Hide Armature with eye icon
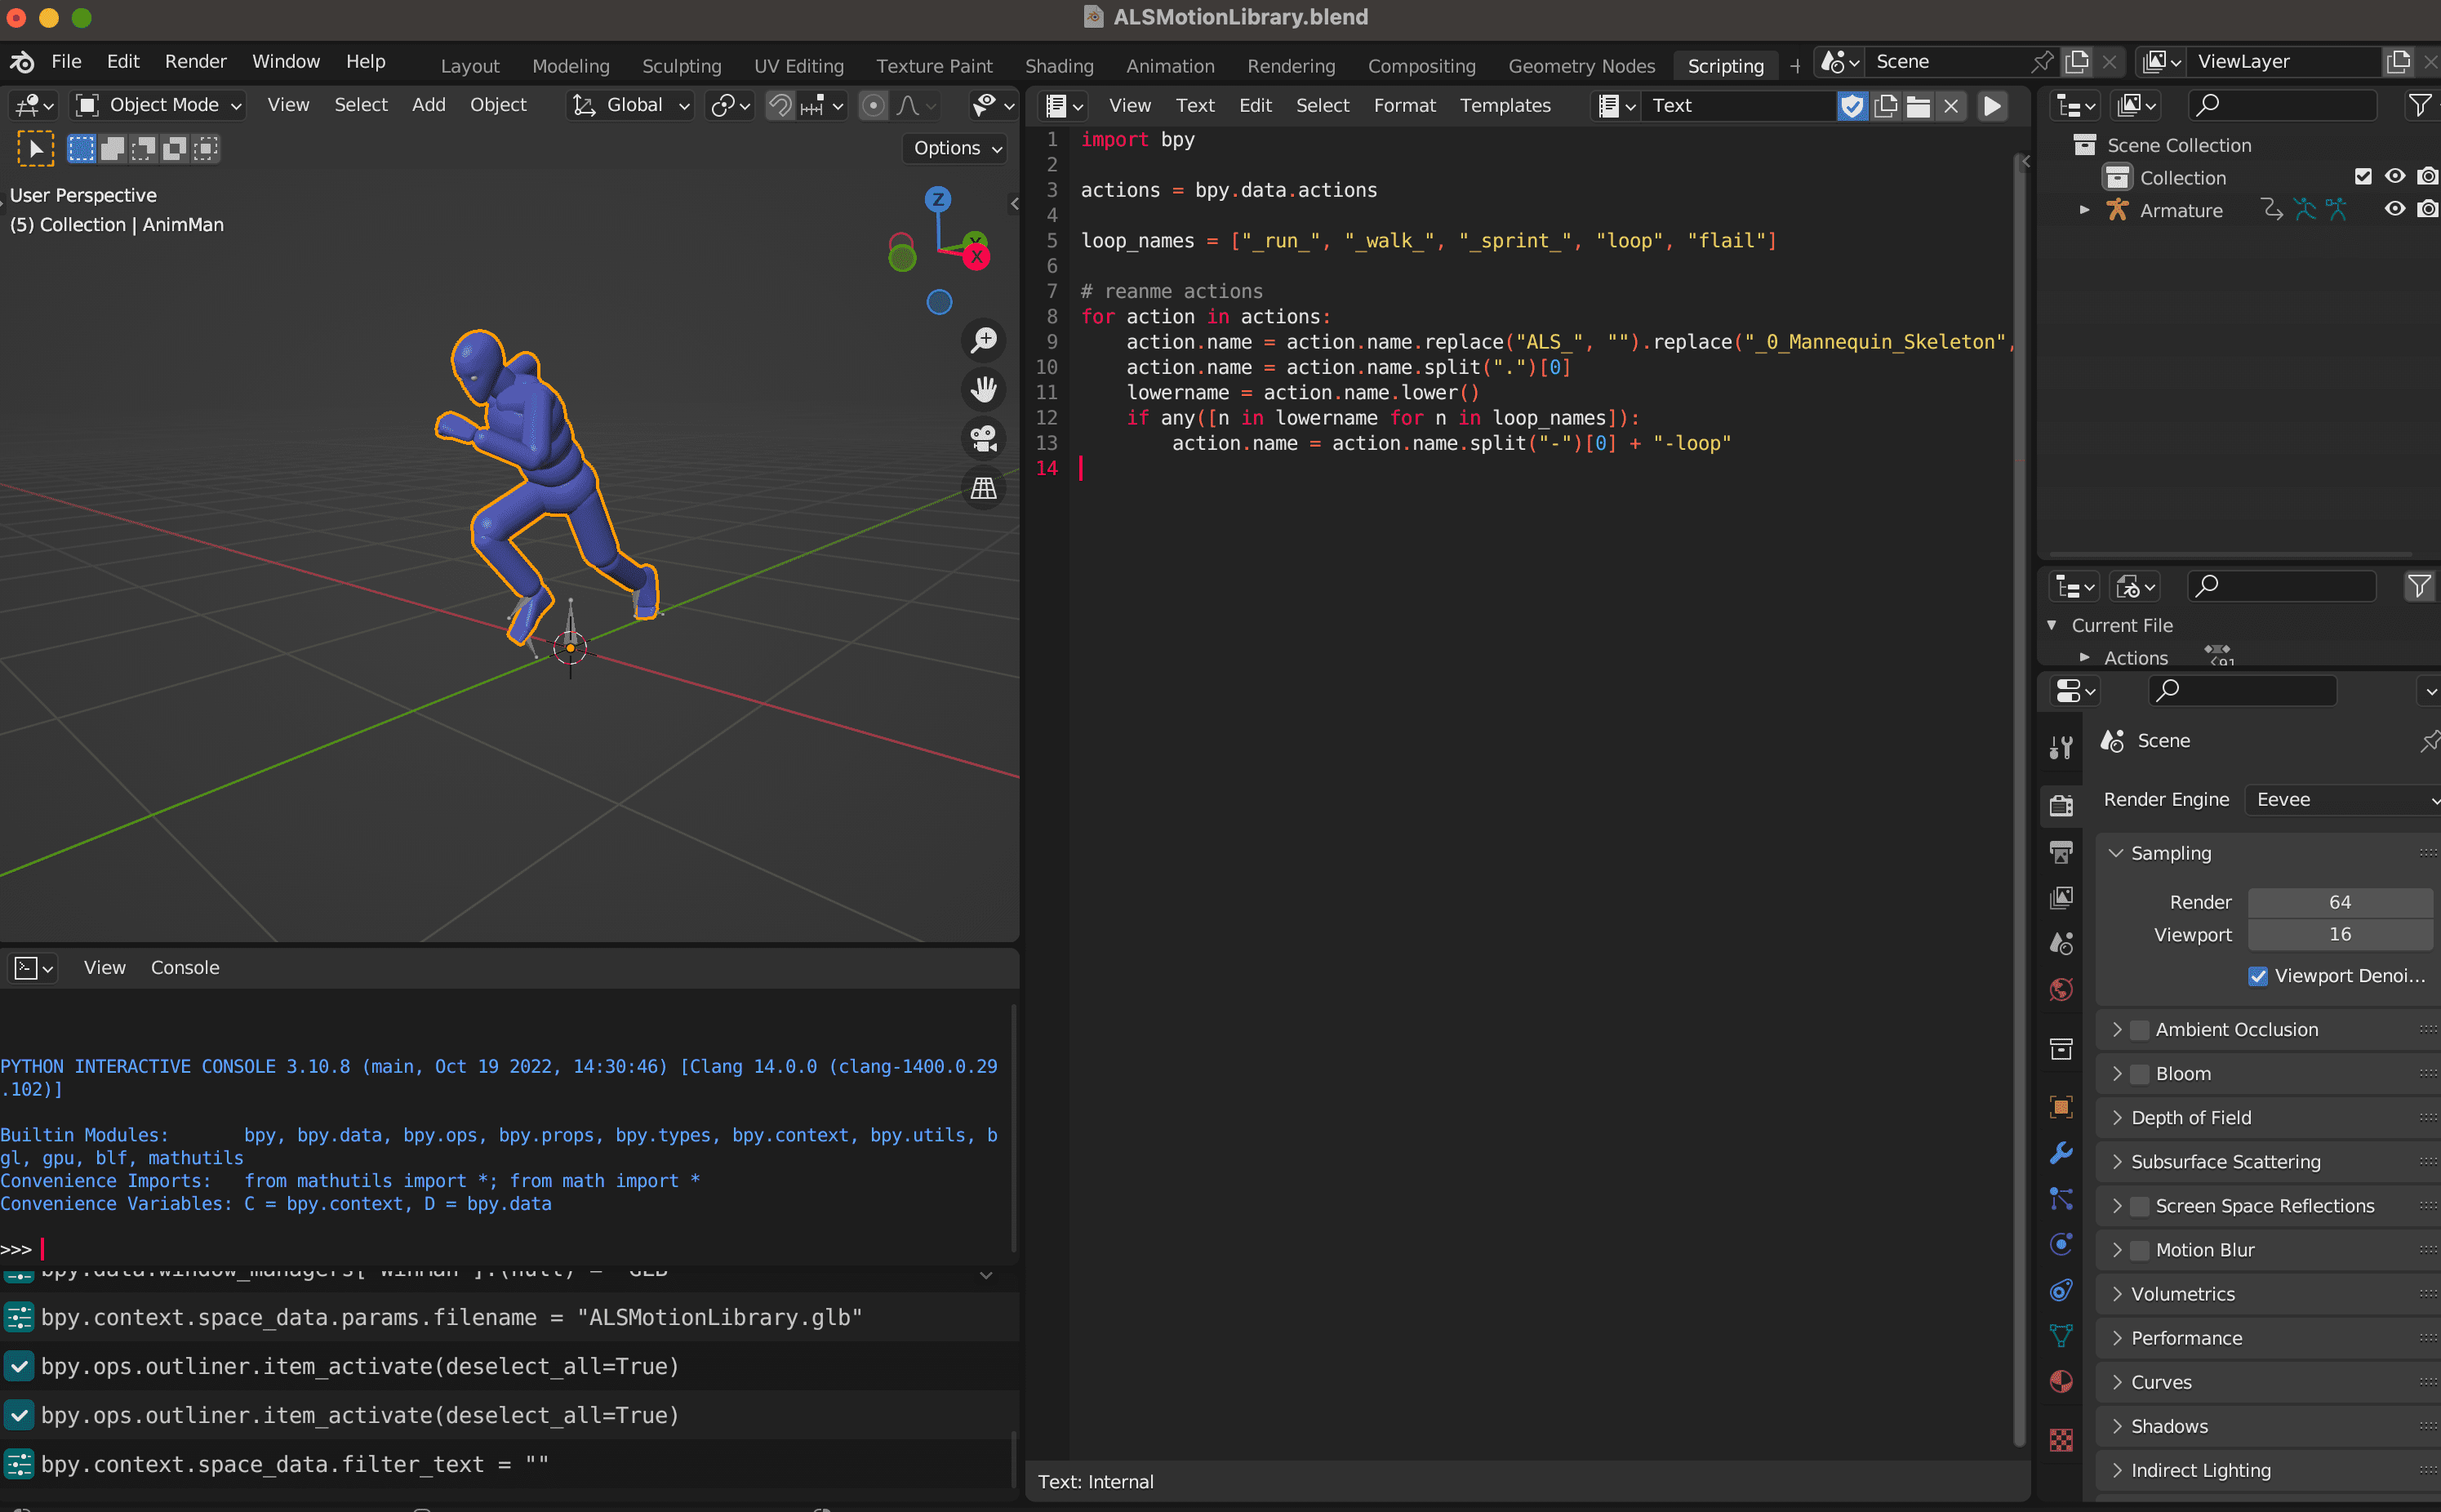 click(2395, 210)
